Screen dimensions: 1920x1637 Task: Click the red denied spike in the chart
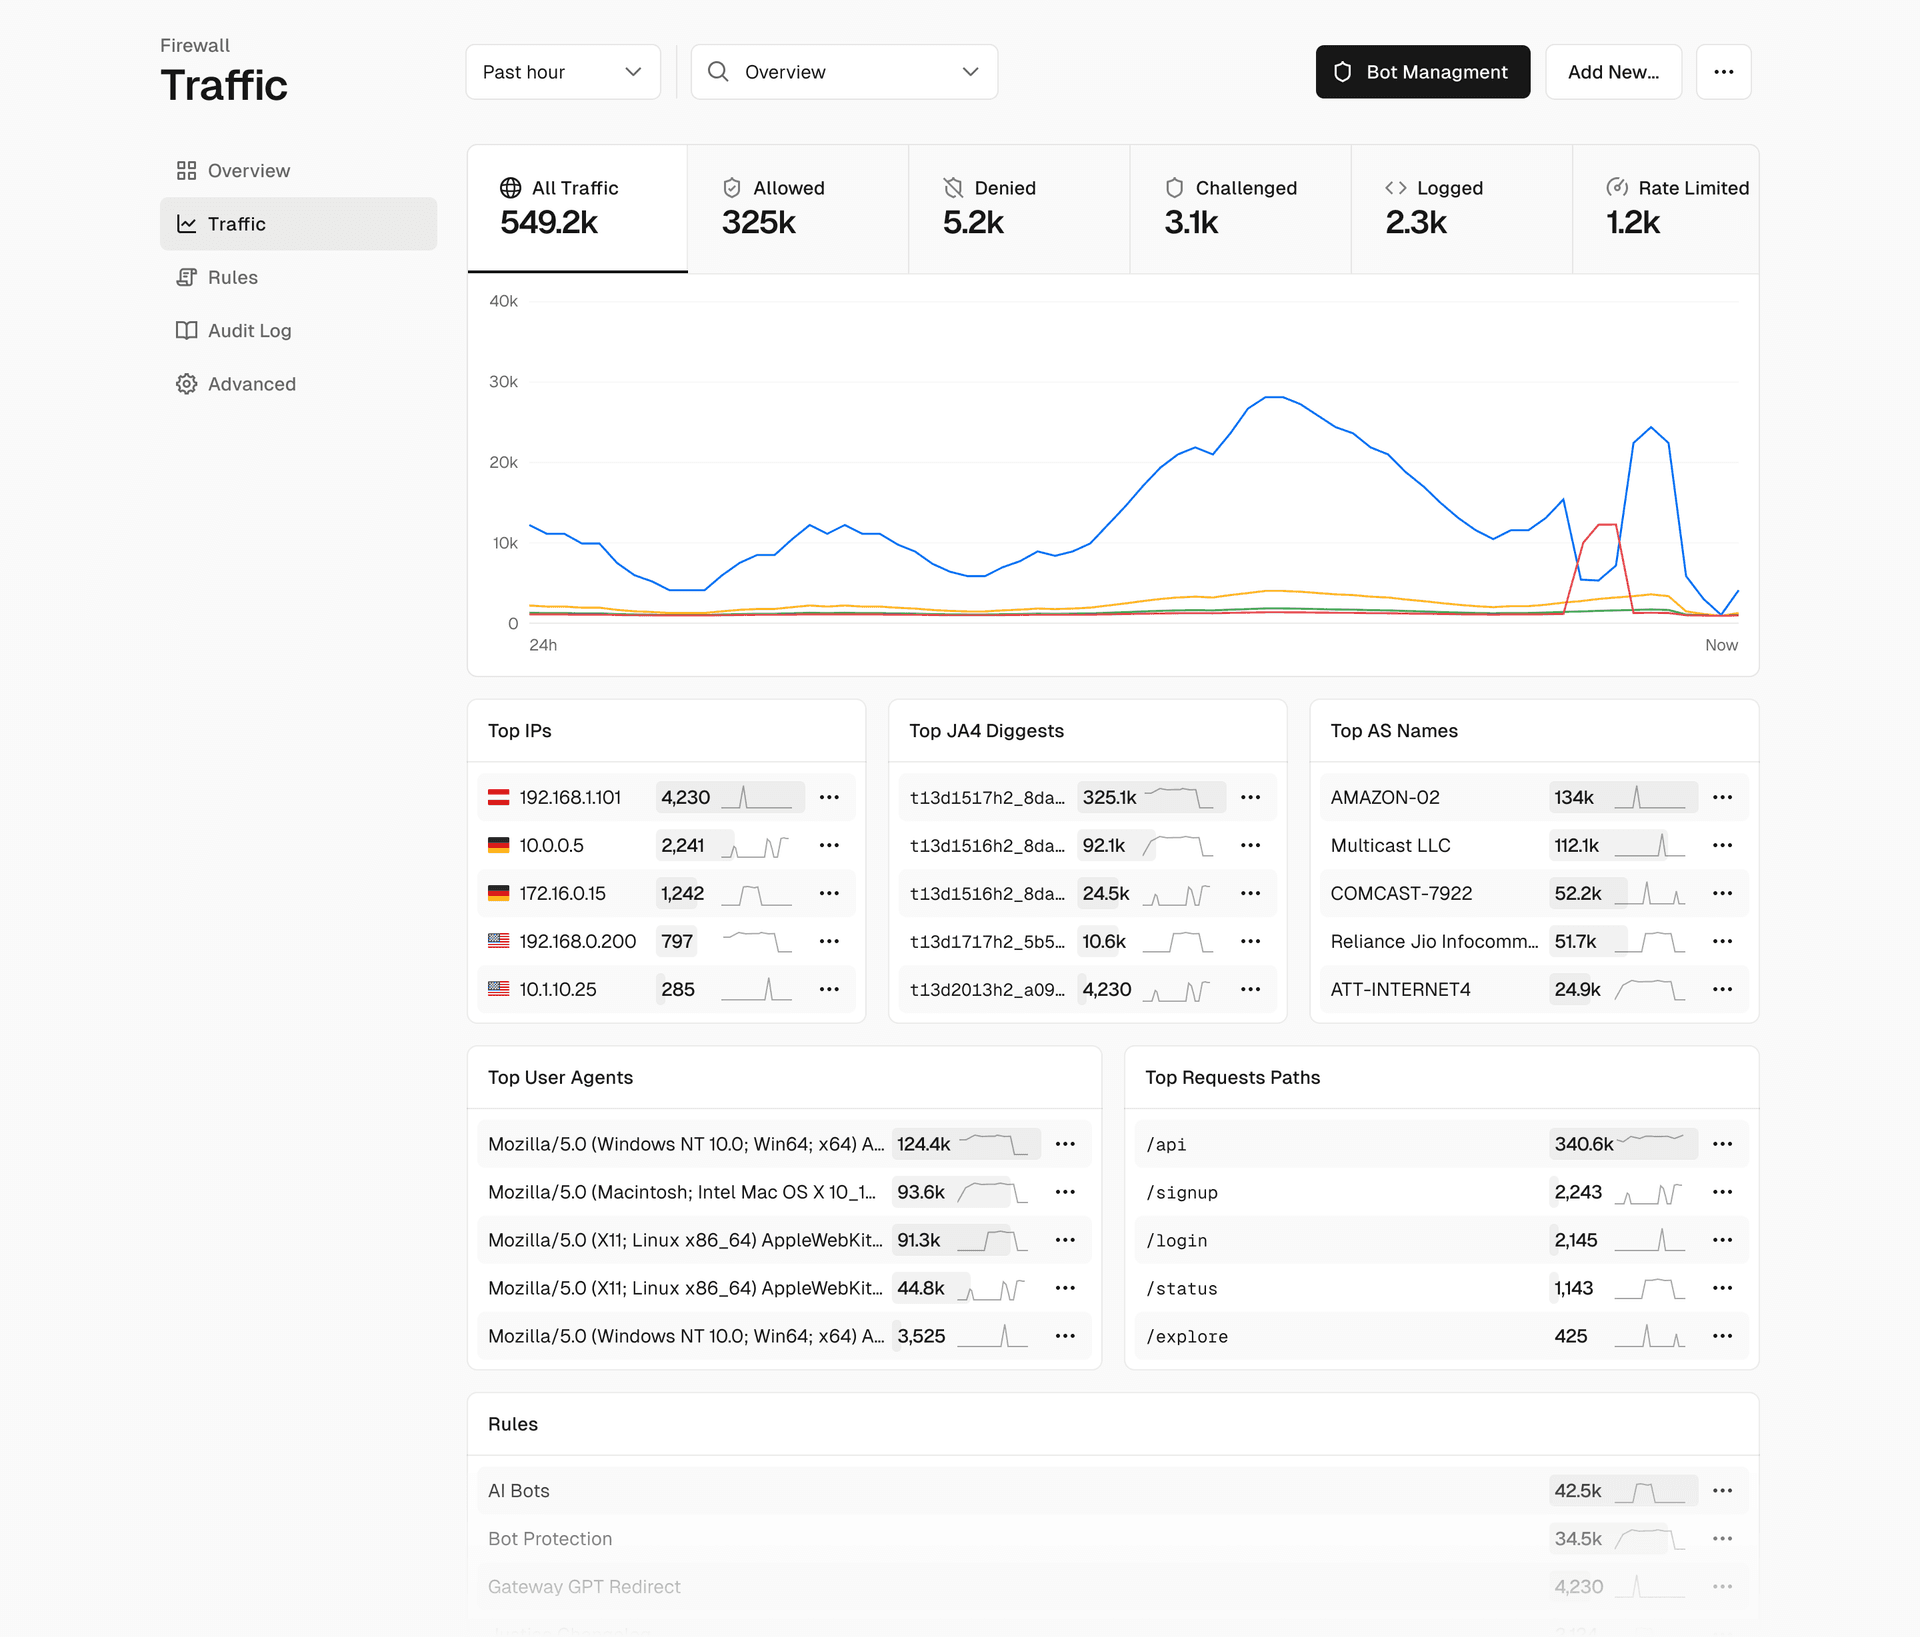(x=1607, y=525)
